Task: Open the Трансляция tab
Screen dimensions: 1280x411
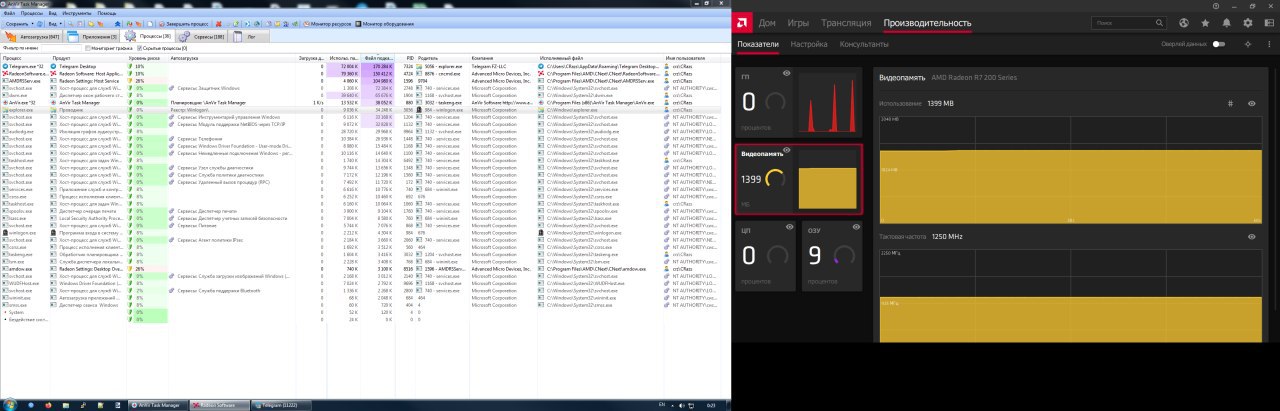Action: [846, 22]
